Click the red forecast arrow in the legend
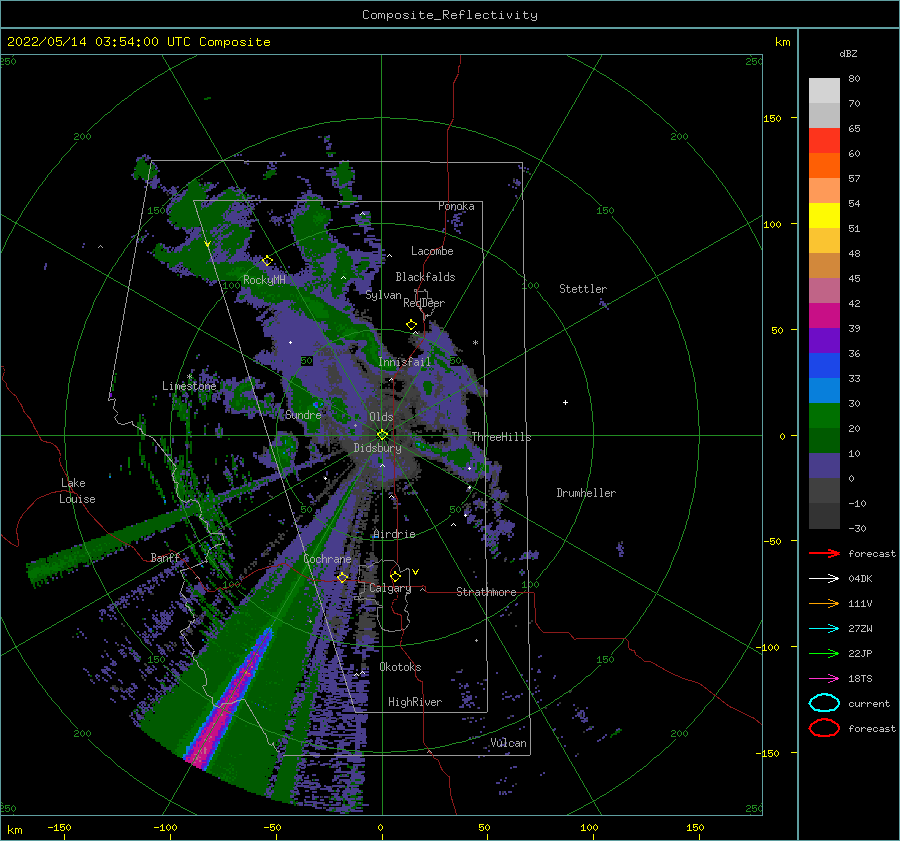 pos(824,553)
